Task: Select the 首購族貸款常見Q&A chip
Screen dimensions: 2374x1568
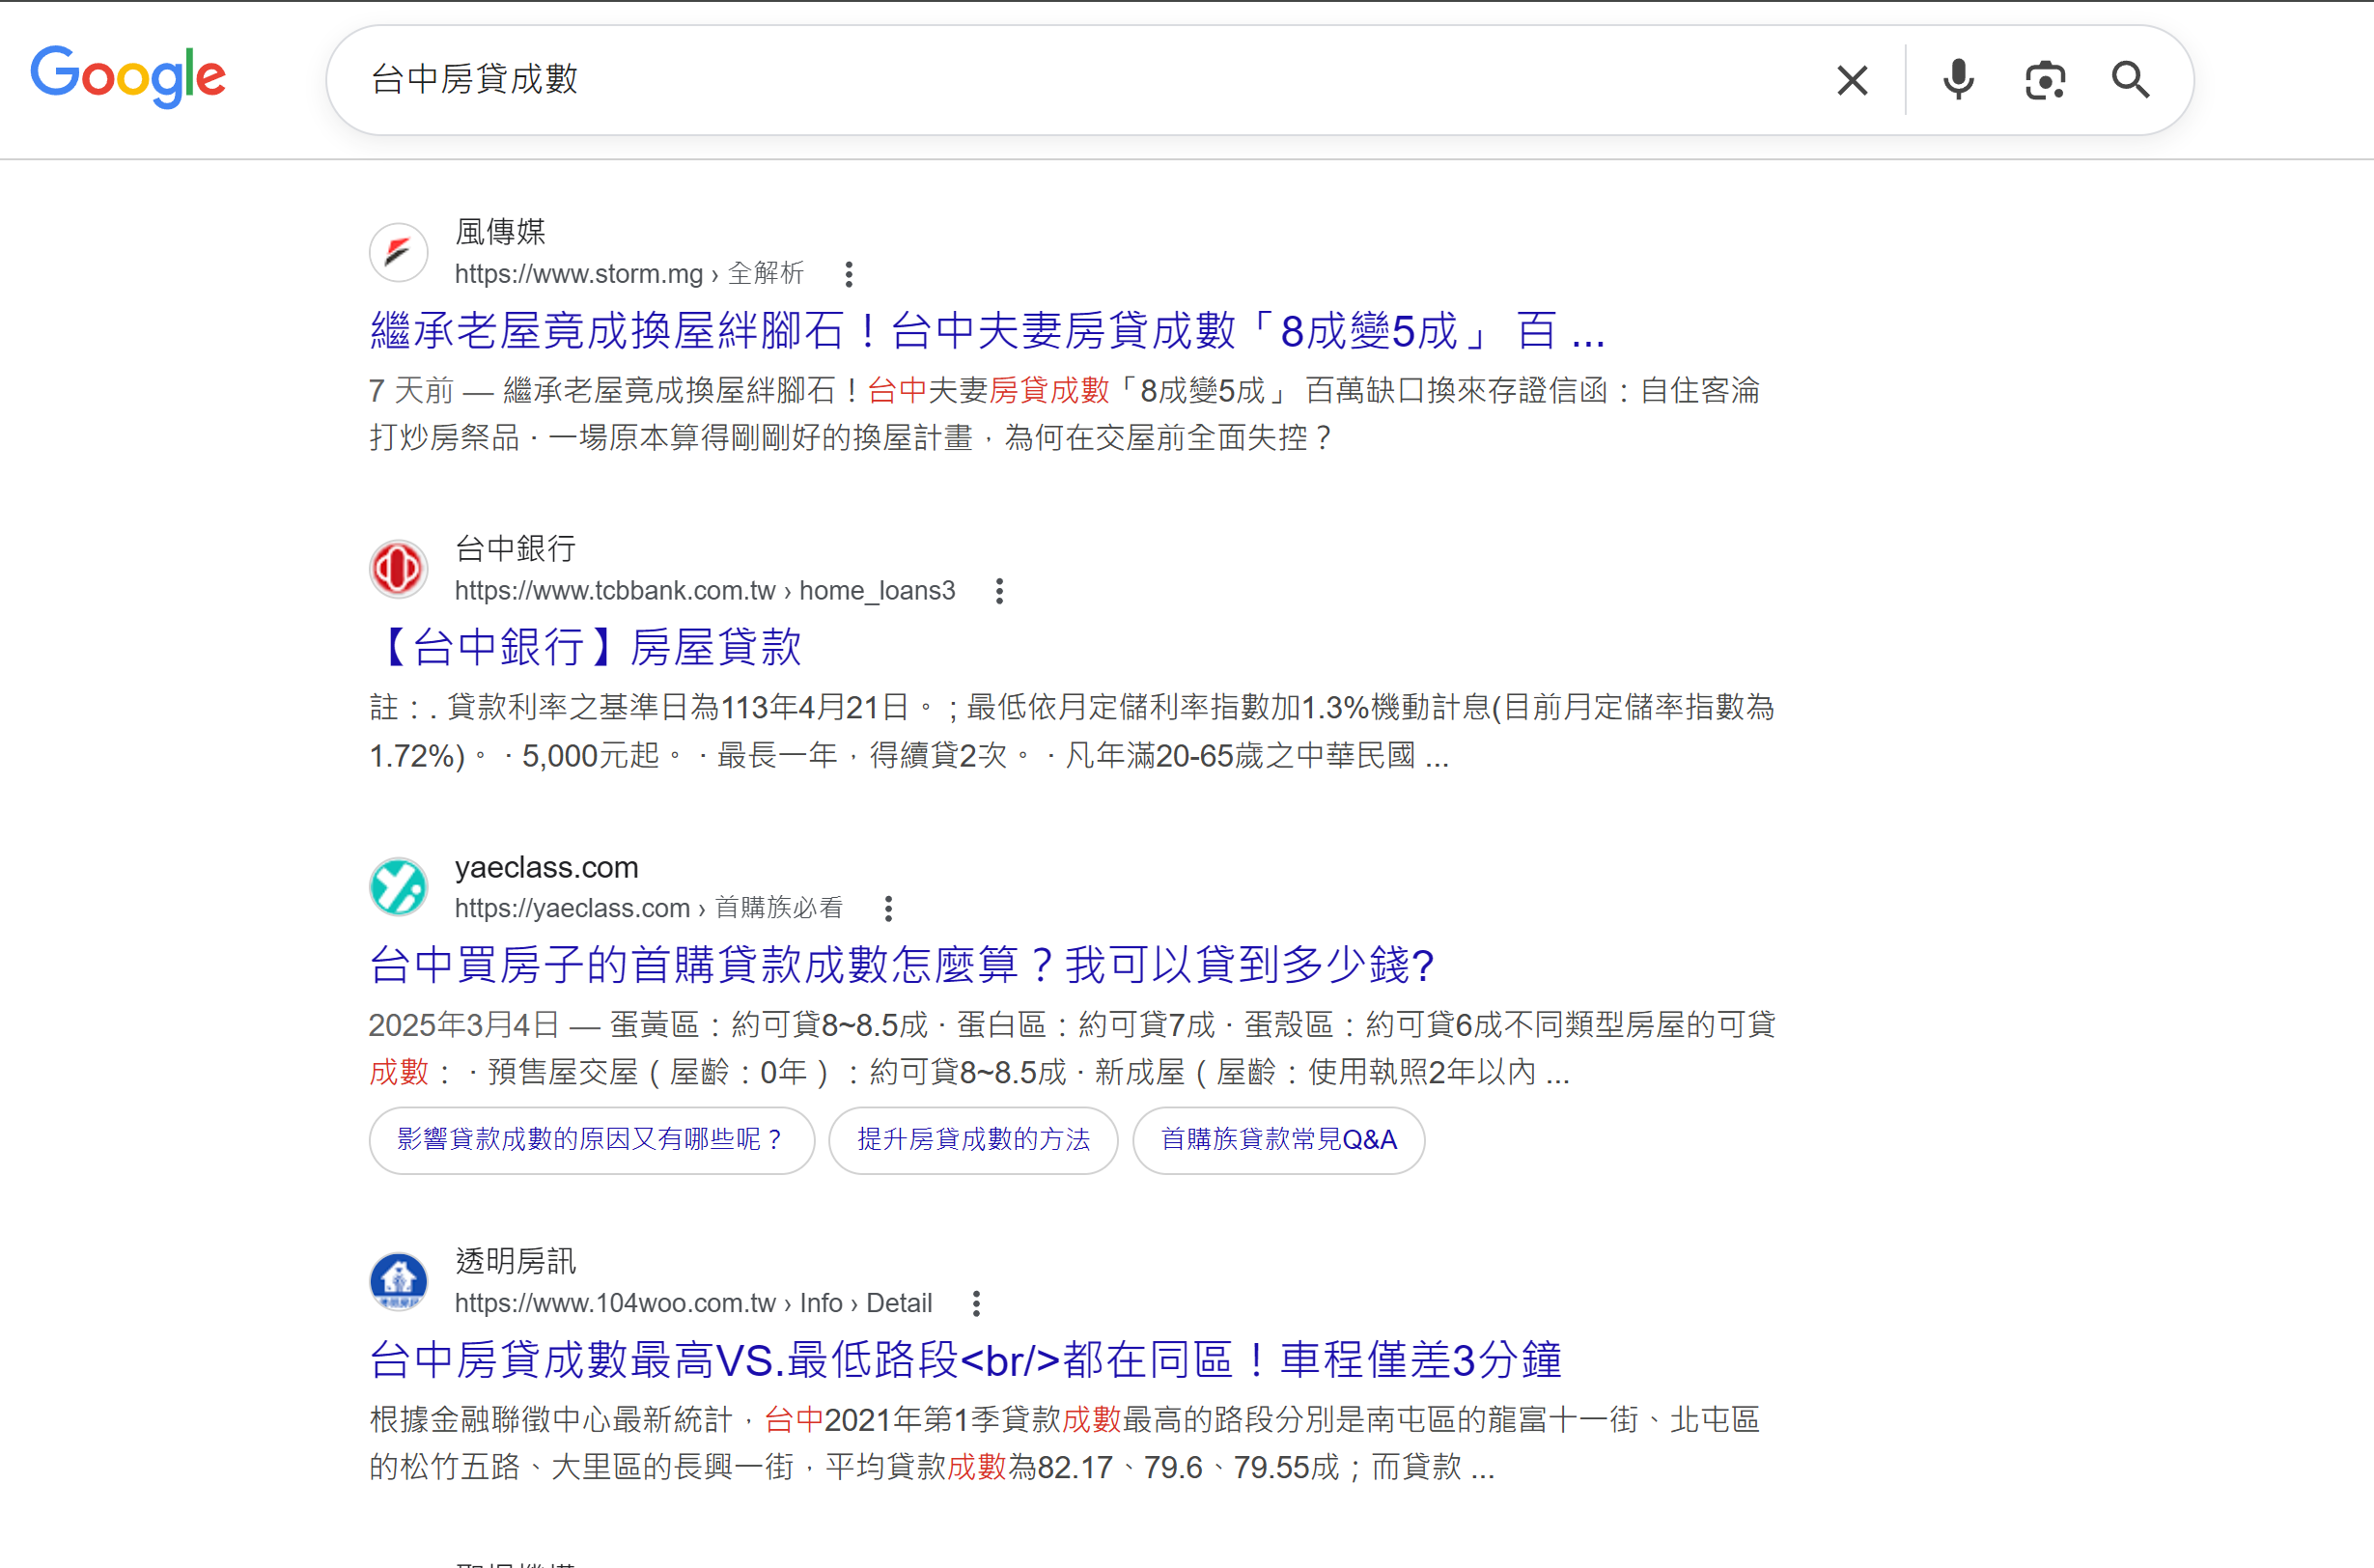Action: point(1277,1140)
